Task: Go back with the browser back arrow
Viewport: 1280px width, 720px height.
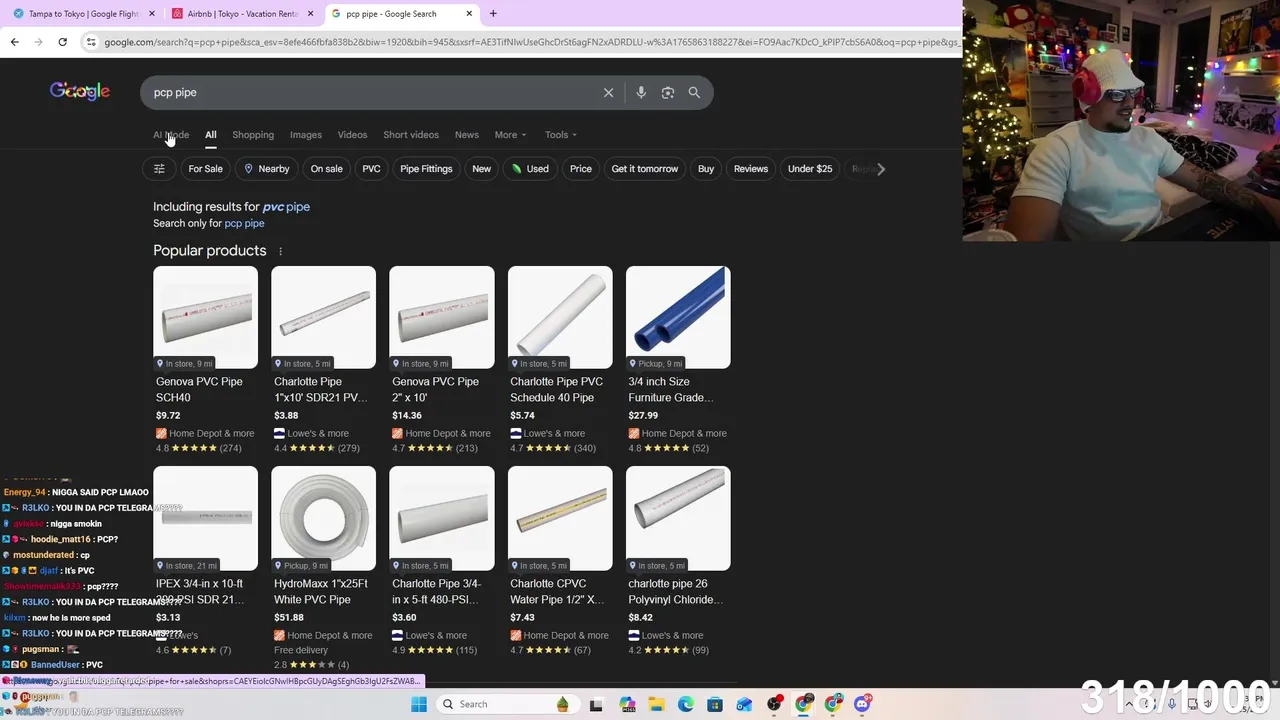Action: coord(15,42)
